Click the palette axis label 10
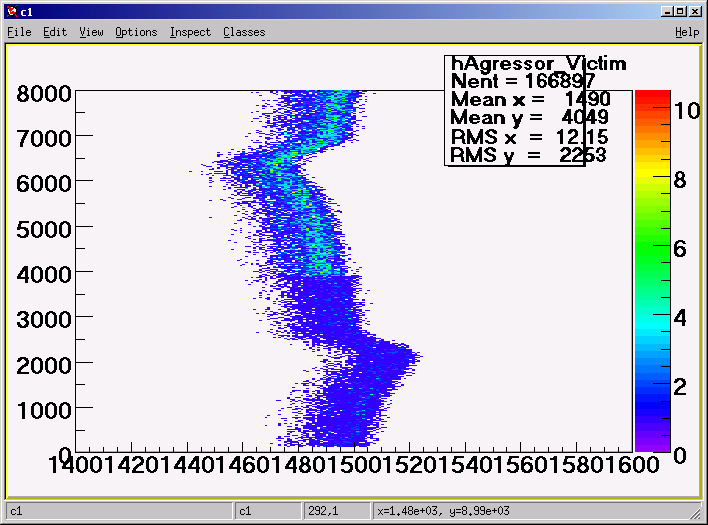The image size is (708, 525). point(687,111)
